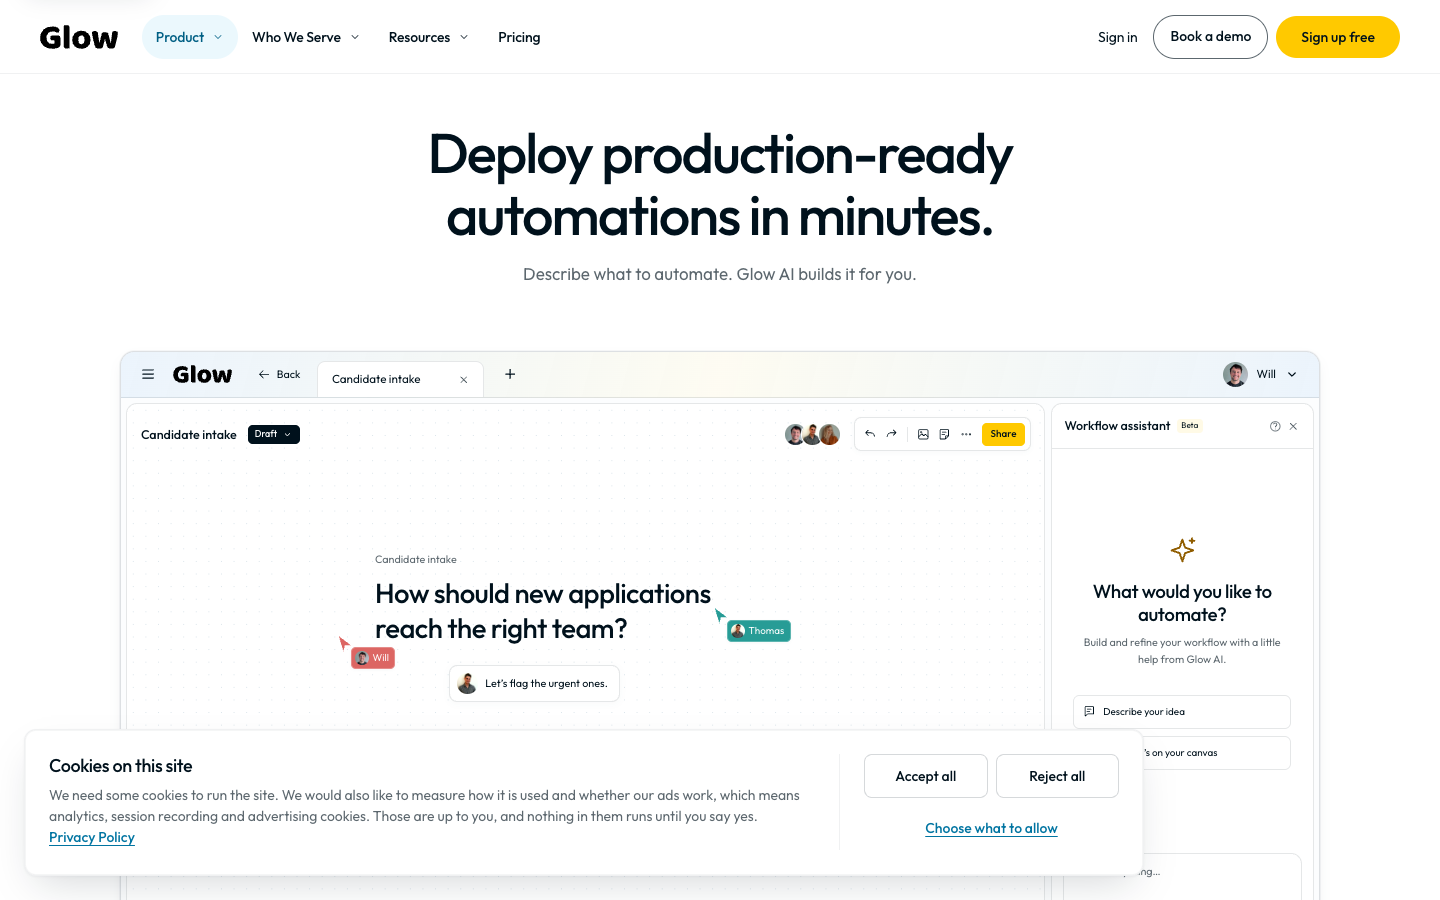1440x900 pixels.
Task: Click the Candidate intake title beside Draft
Action: [x=189, y=435]
